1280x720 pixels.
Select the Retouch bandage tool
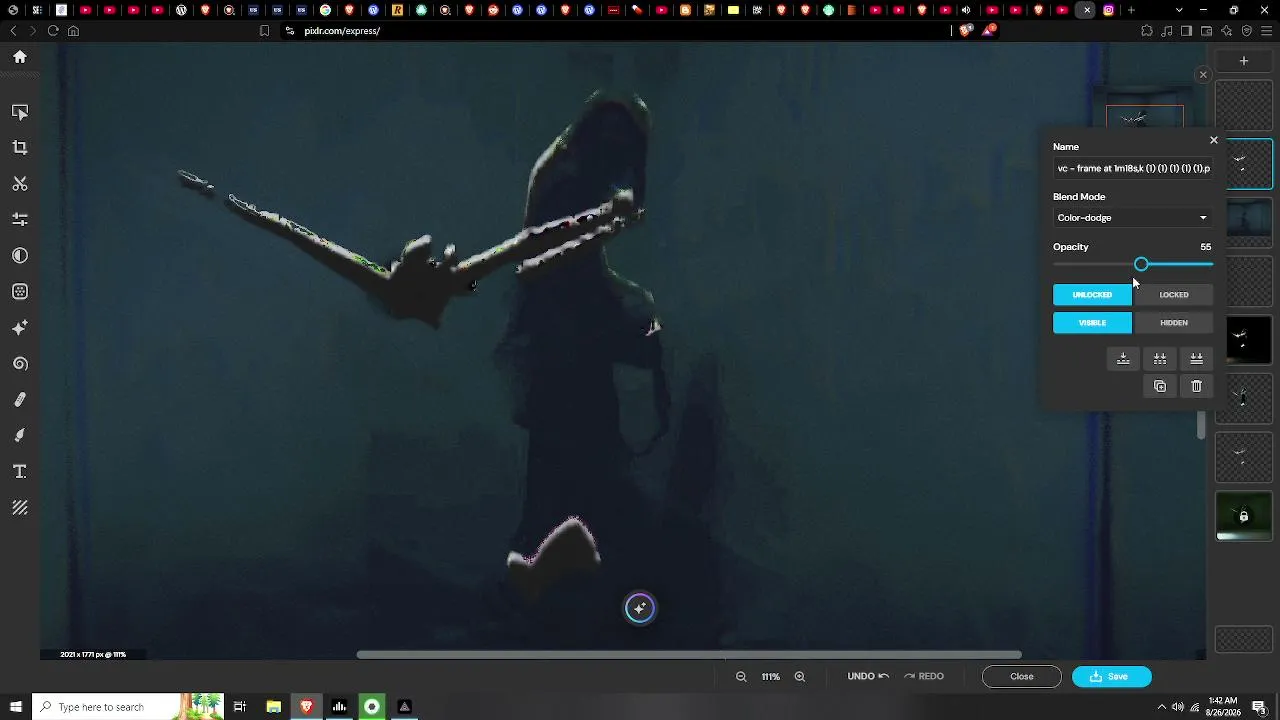click(x=20, y=400)
